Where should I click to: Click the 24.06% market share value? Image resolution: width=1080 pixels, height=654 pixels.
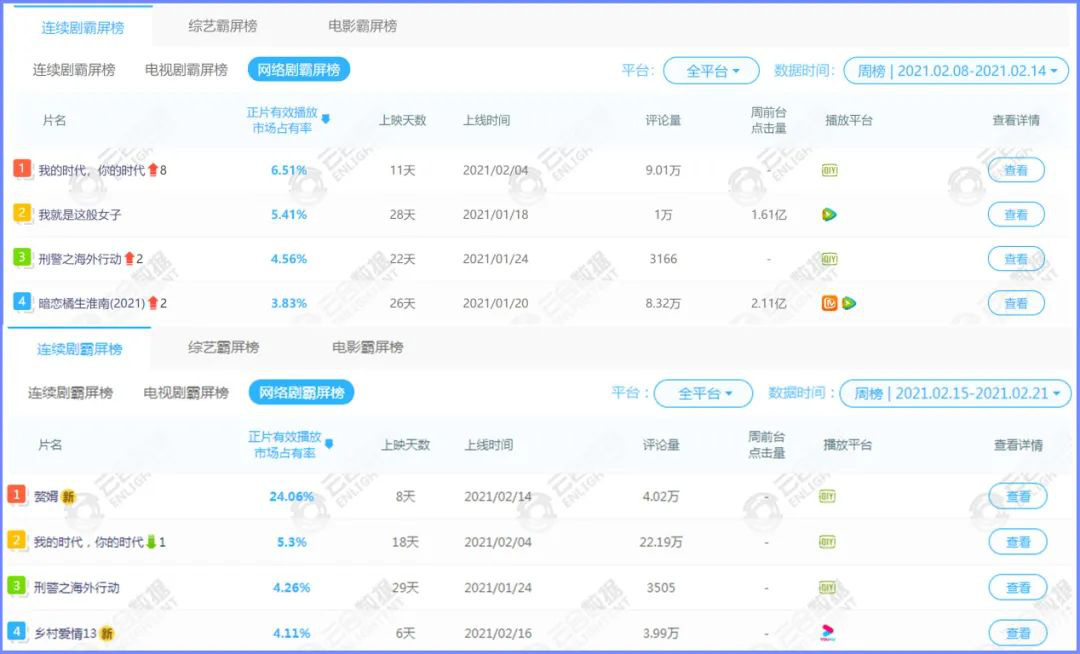(x=291, y=496)
